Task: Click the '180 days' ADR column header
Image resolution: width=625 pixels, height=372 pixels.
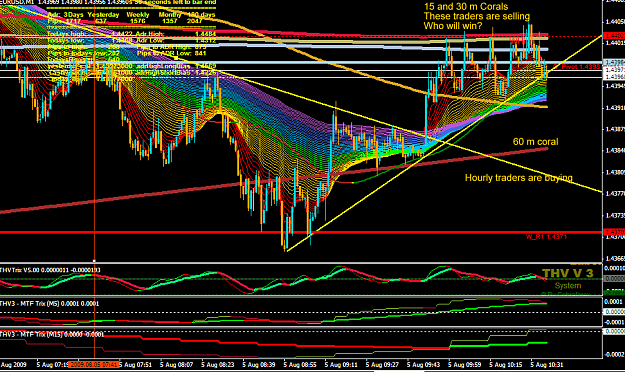Action: pyautogui.click(x=202, y=15)
